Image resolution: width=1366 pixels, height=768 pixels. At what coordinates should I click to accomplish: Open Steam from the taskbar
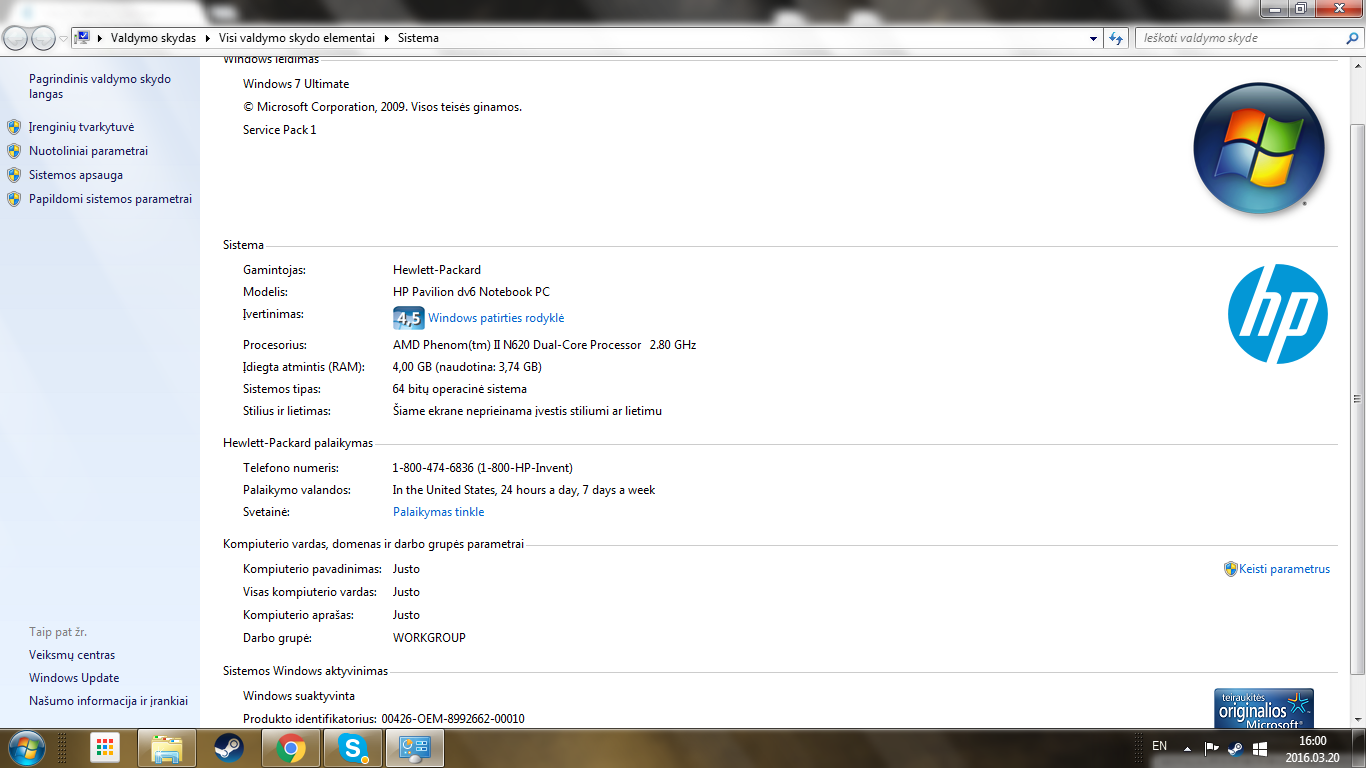click(x=229, y=748)
